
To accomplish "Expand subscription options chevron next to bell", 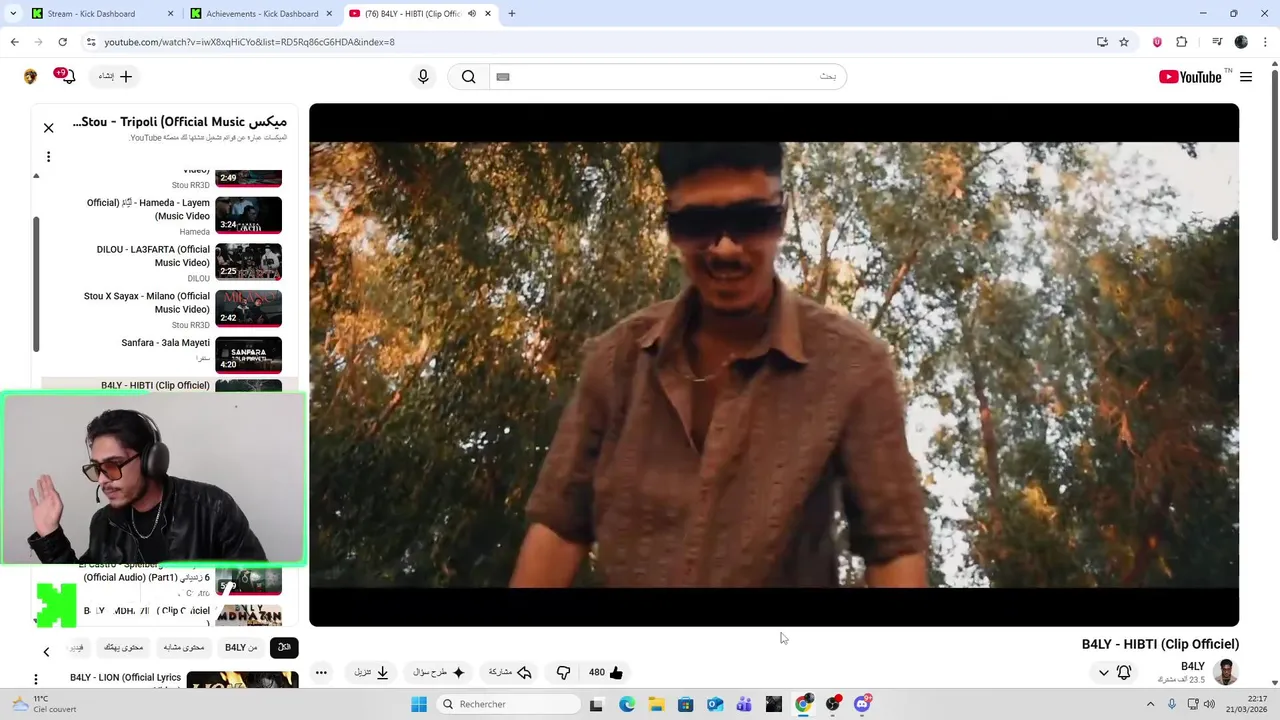I will tap(1103, 673).
